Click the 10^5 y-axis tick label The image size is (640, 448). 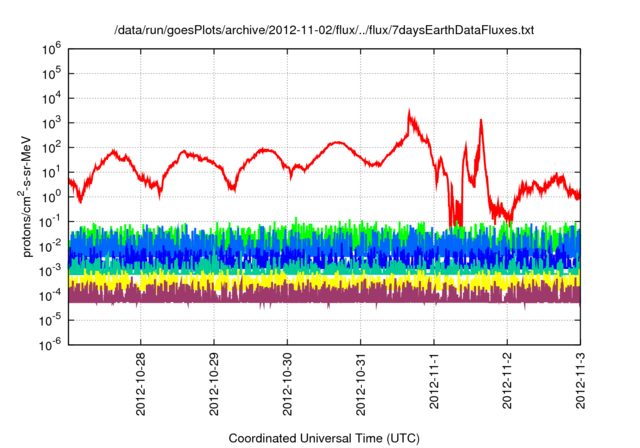[51, 73]
